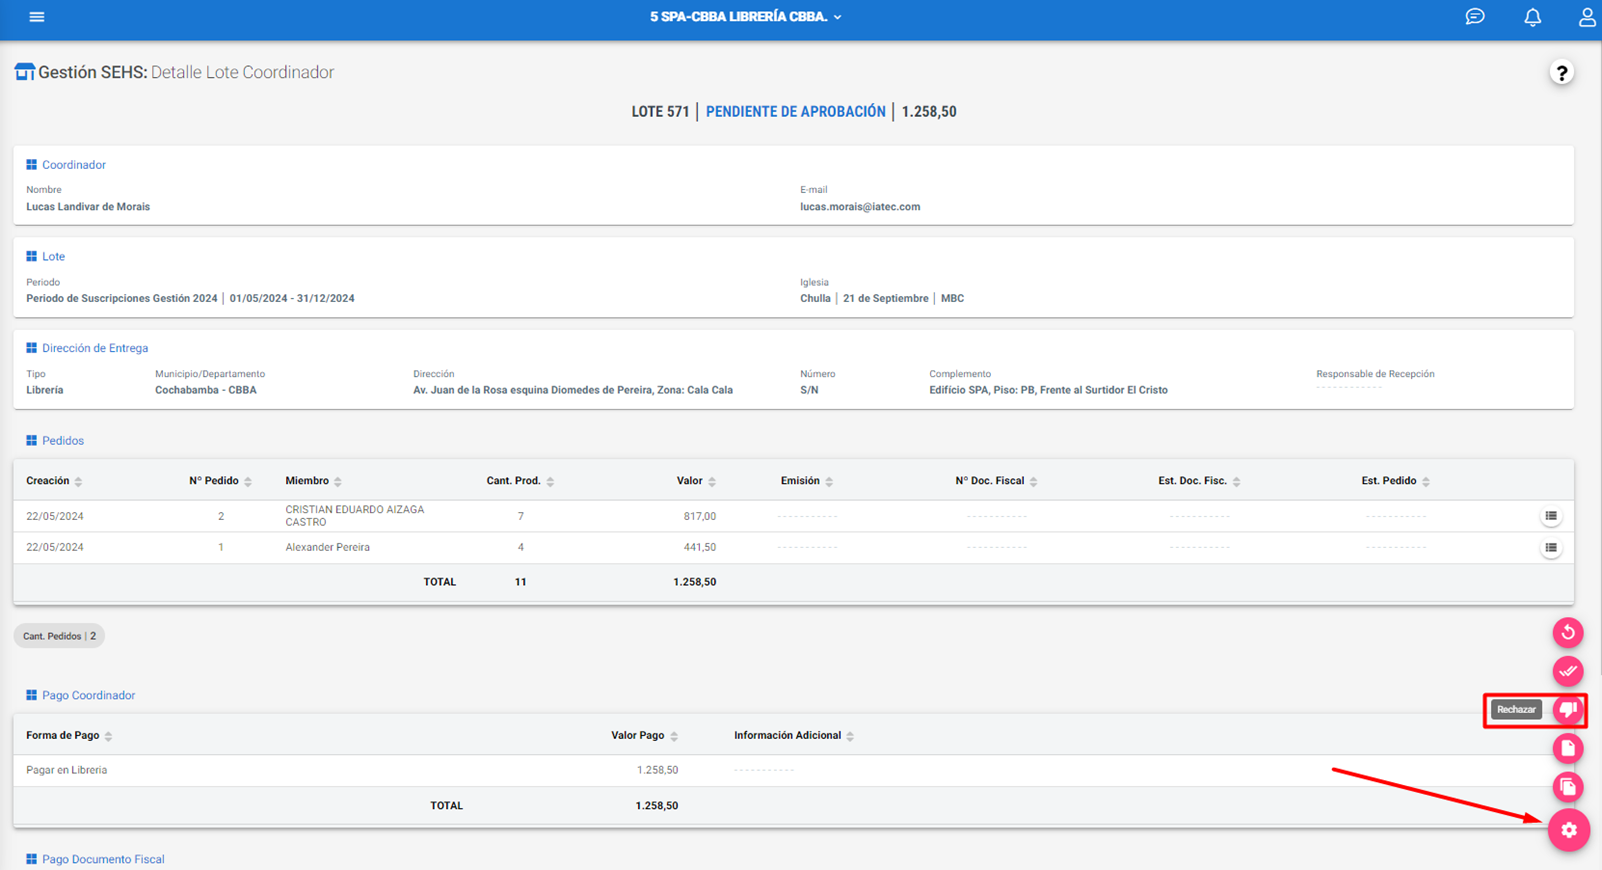The image size is (1602, 870).
Task: Open the 5 SPA-CBBA LIBRERÍA CBBA. entity dropdown
Action: point(746,17)
